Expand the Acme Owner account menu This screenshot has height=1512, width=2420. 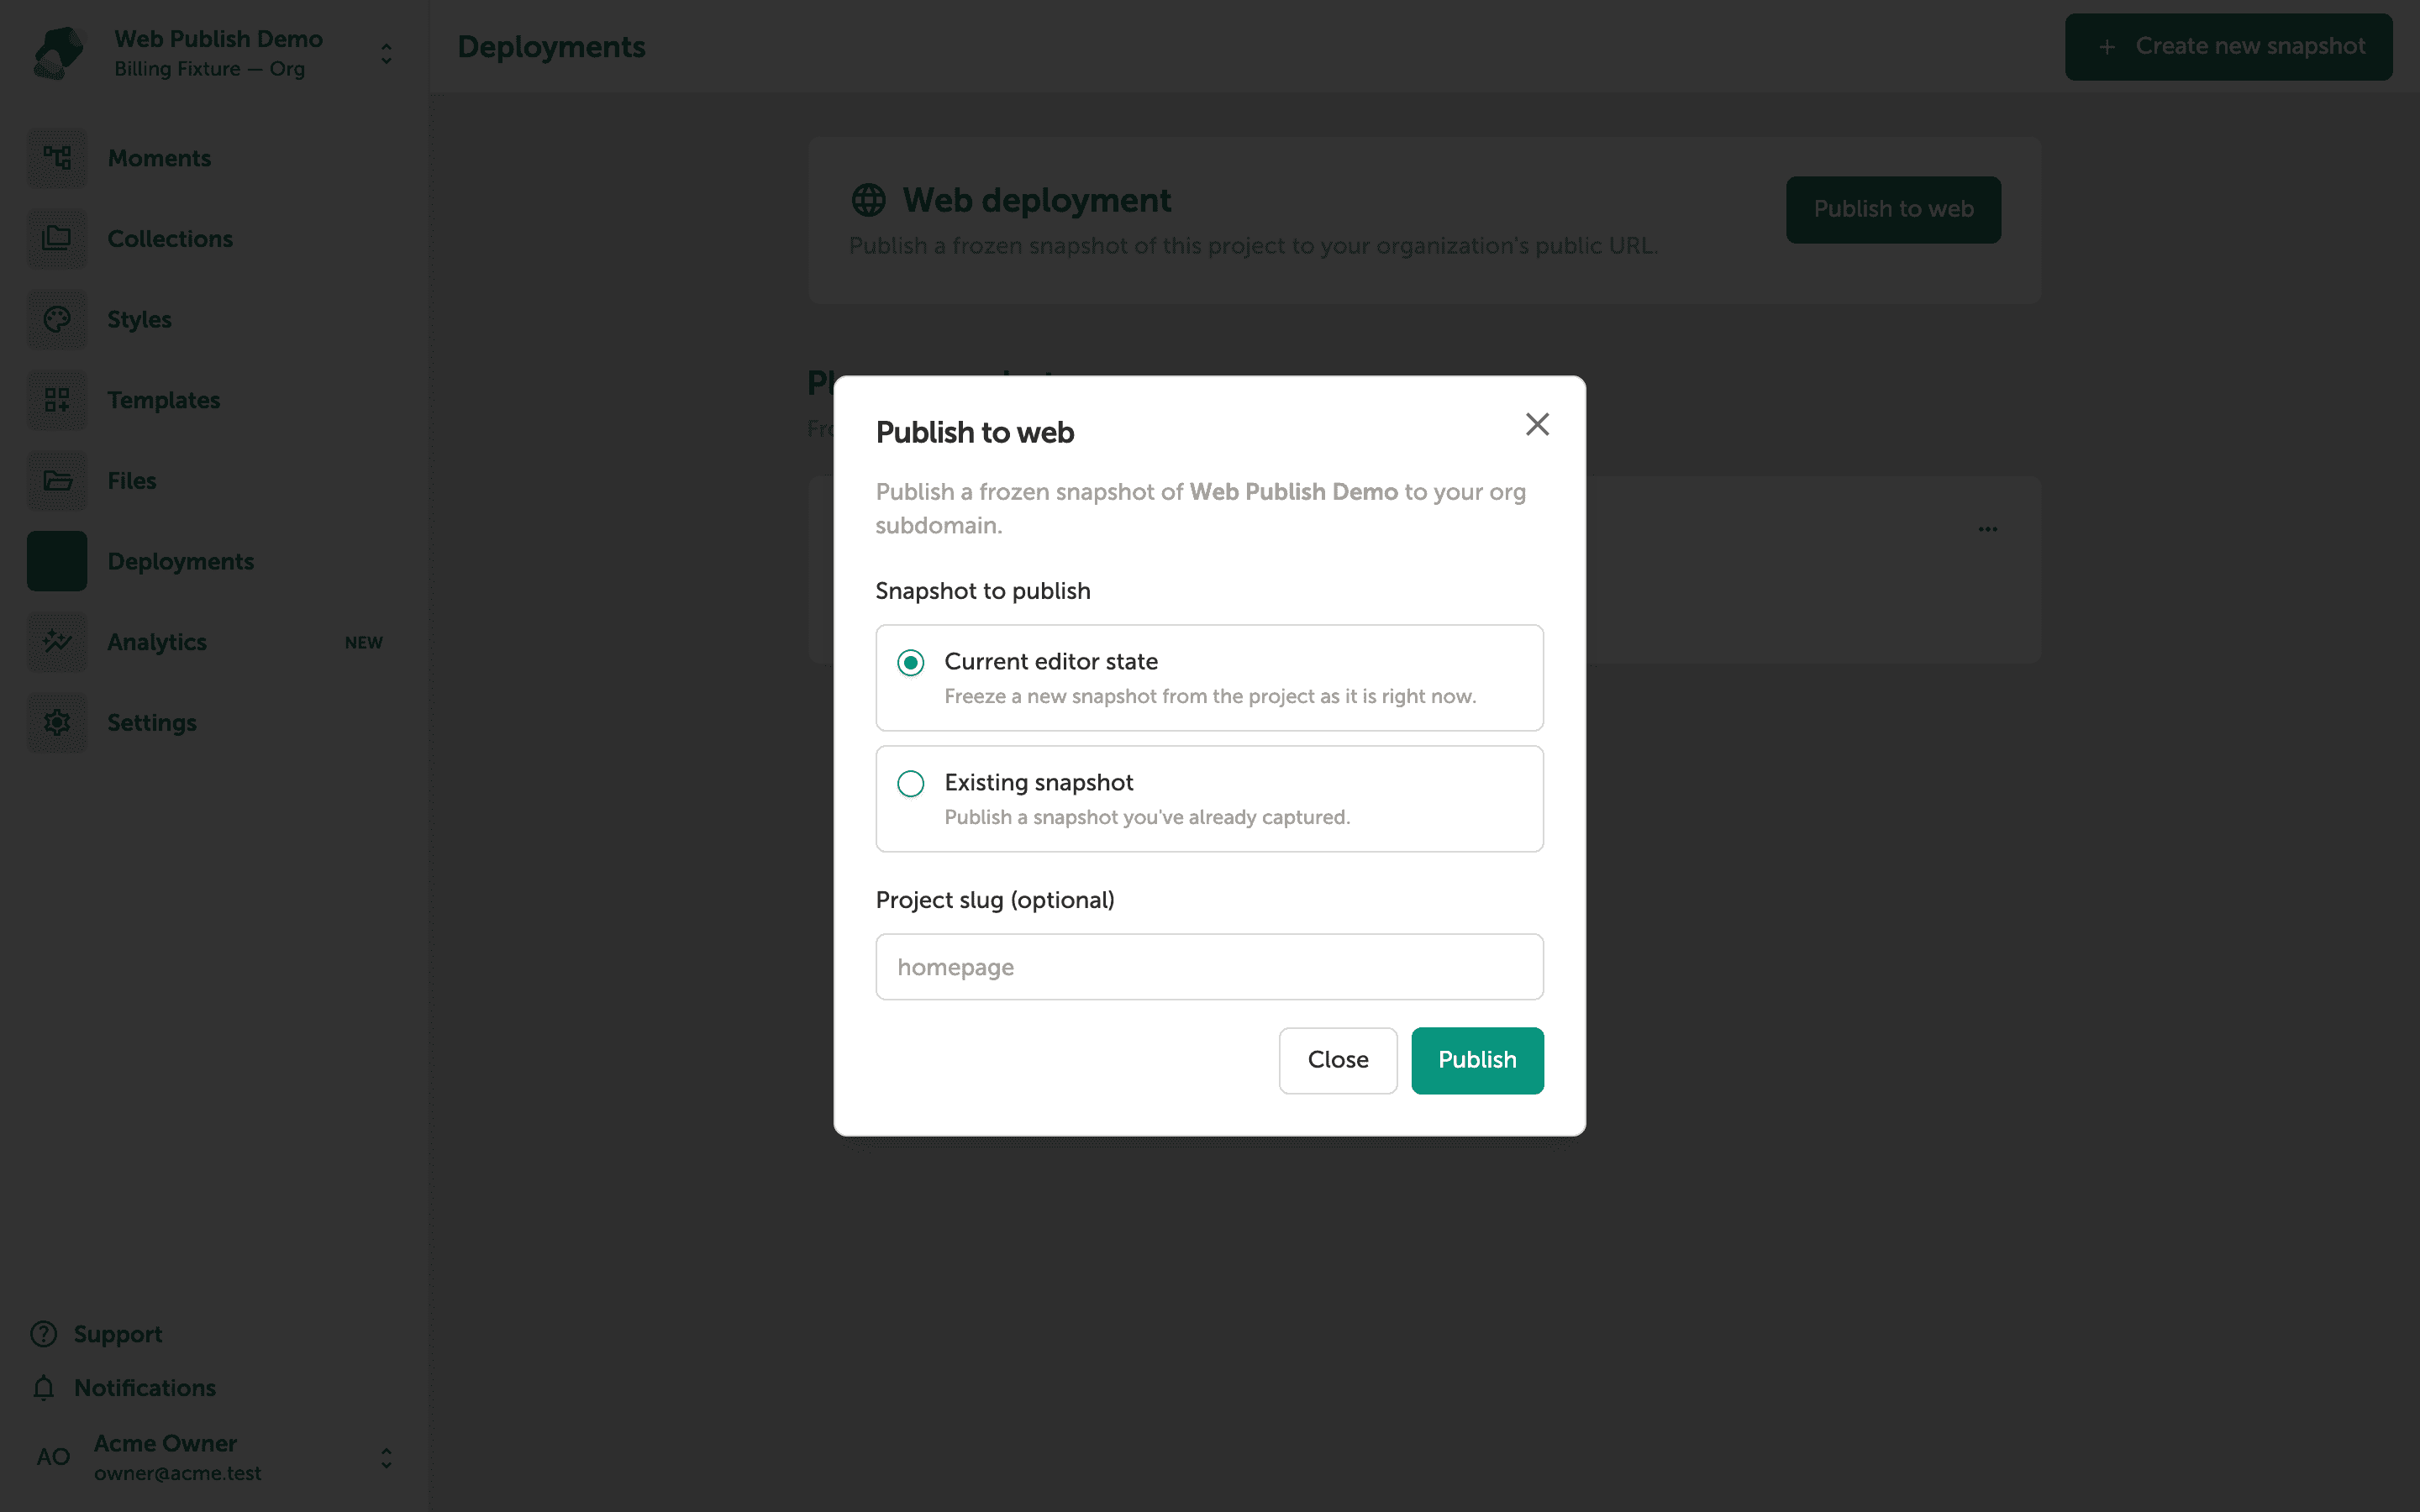[386, 1458]
